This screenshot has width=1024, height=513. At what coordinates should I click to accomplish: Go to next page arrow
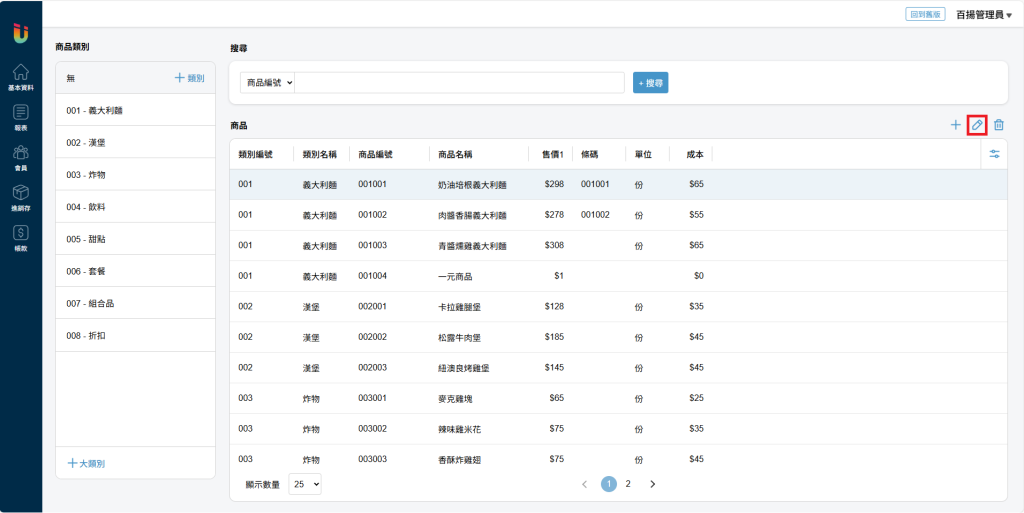[x=652, y=484]
